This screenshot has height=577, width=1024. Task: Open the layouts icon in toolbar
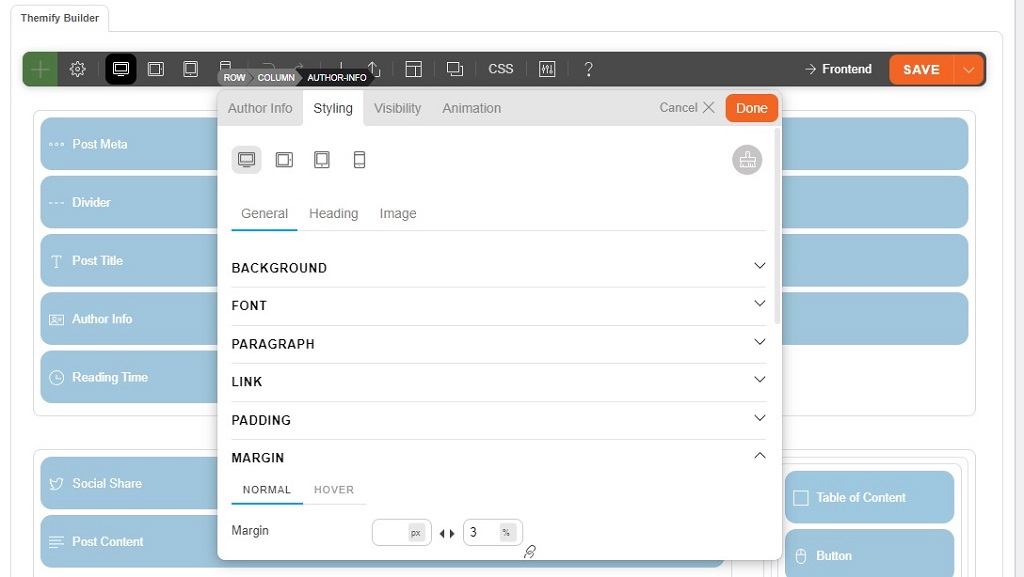[413, 69]
